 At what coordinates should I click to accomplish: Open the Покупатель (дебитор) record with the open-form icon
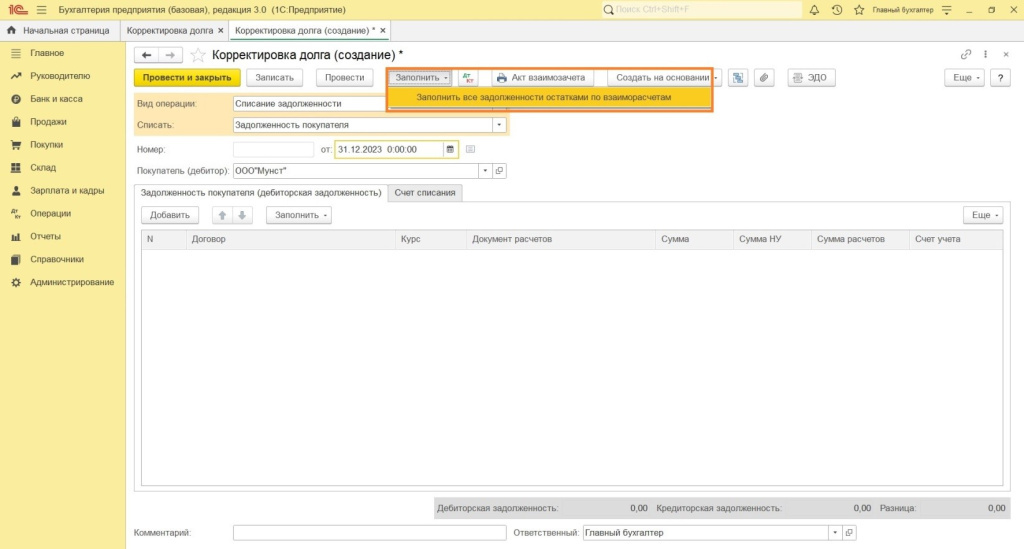pyautogui.click(x=500, y=171)
